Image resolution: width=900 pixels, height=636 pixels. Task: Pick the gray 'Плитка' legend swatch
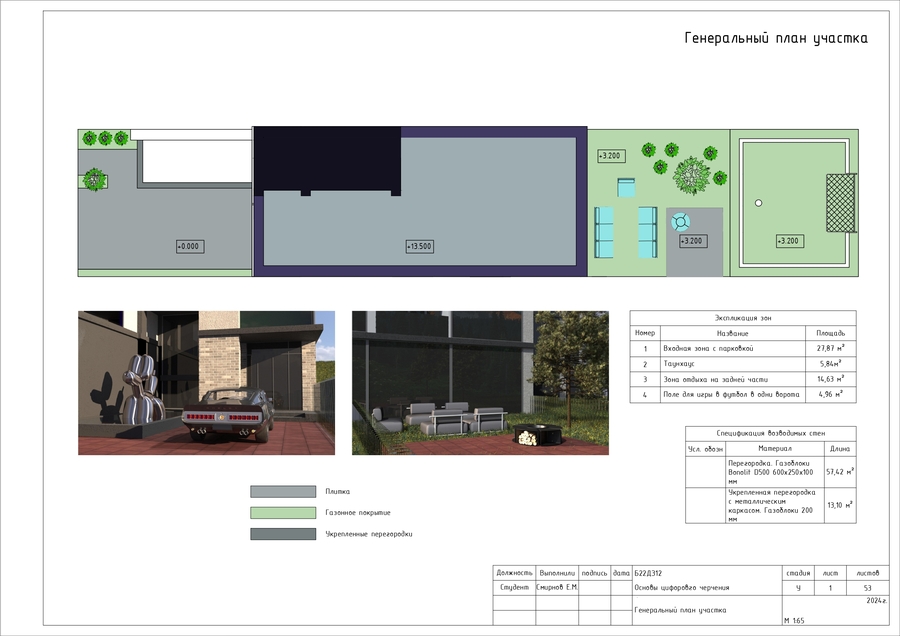(x=283, y=491)
